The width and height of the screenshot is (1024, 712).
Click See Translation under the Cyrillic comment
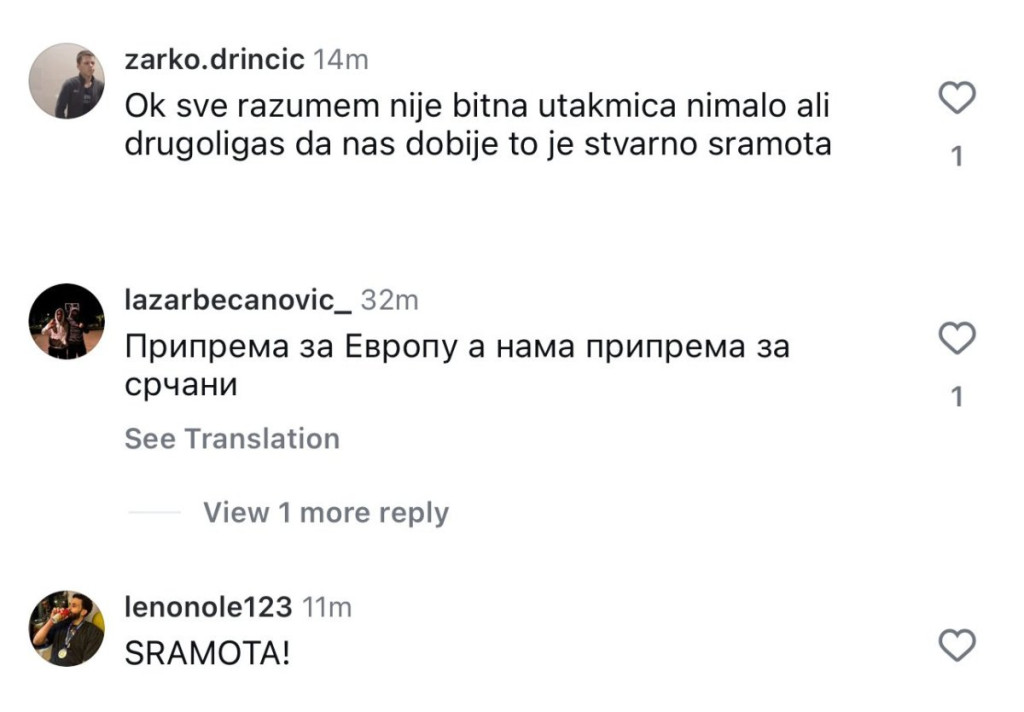[232, 439]
